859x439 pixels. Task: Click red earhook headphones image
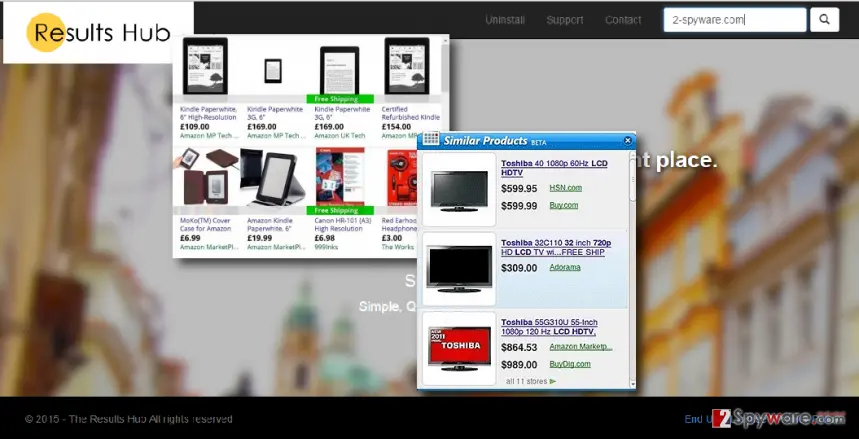pos(402,178)
